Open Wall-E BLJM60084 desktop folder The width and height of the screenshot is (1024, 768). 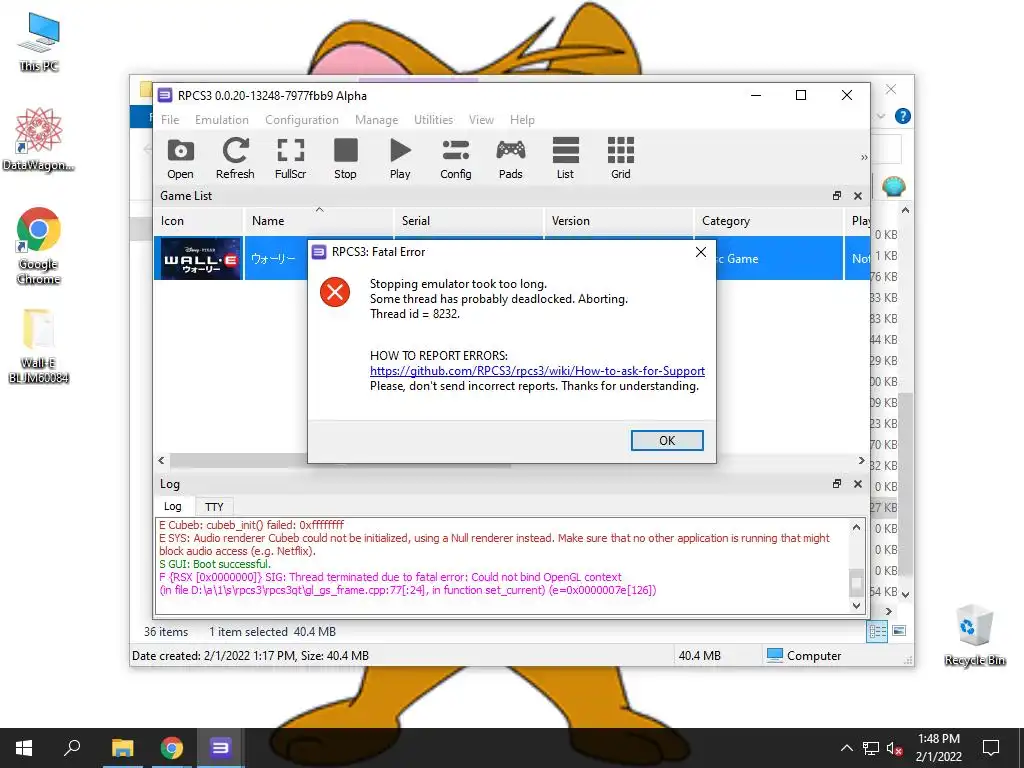point(39,346)
